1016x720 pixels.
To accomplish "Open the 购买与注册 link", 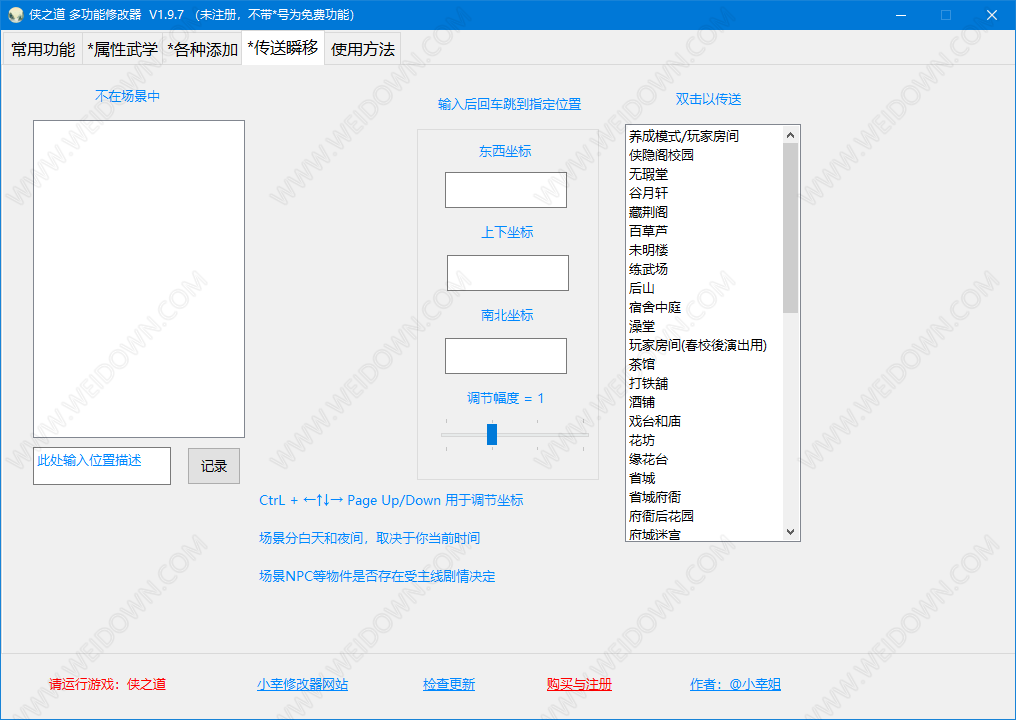I will [579, 684].
